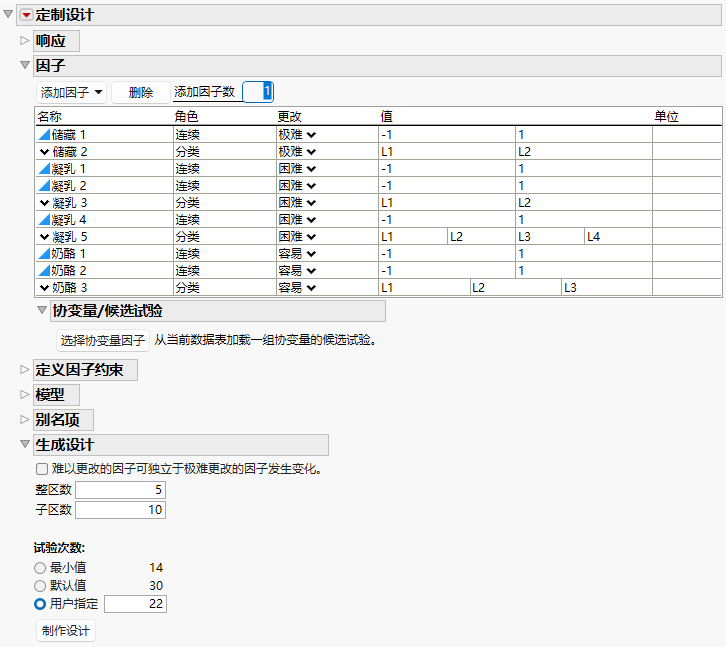Select the 用户指定 radio button
The image size is (726, 647).
coord(40,604)
